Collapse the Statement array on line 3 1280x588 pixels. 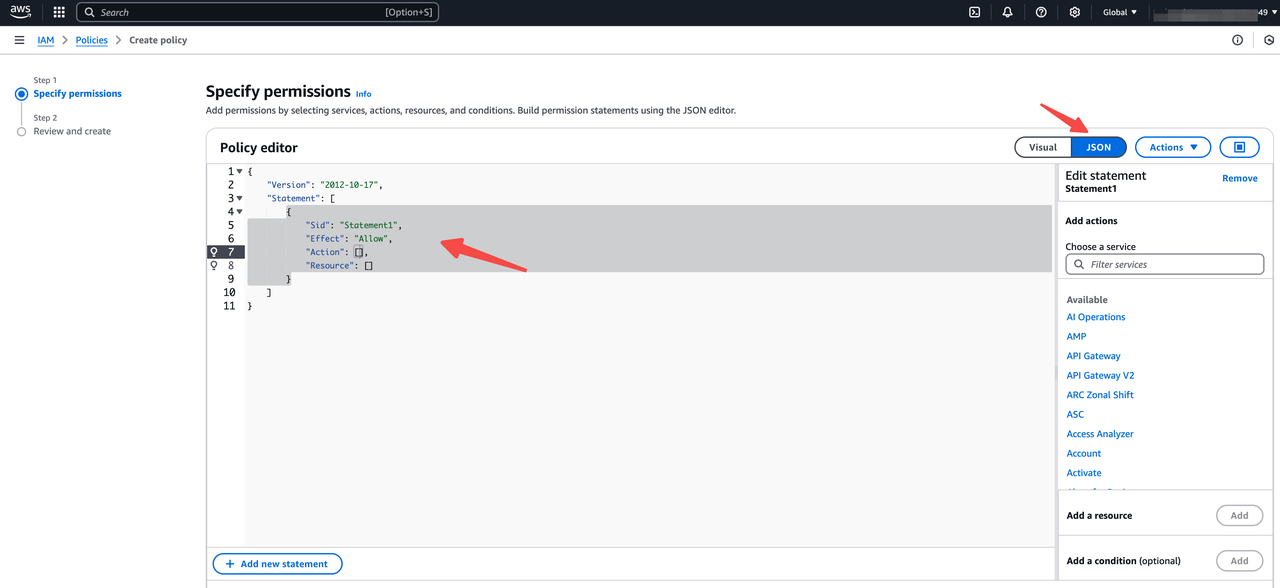click(x=241, y=197)
